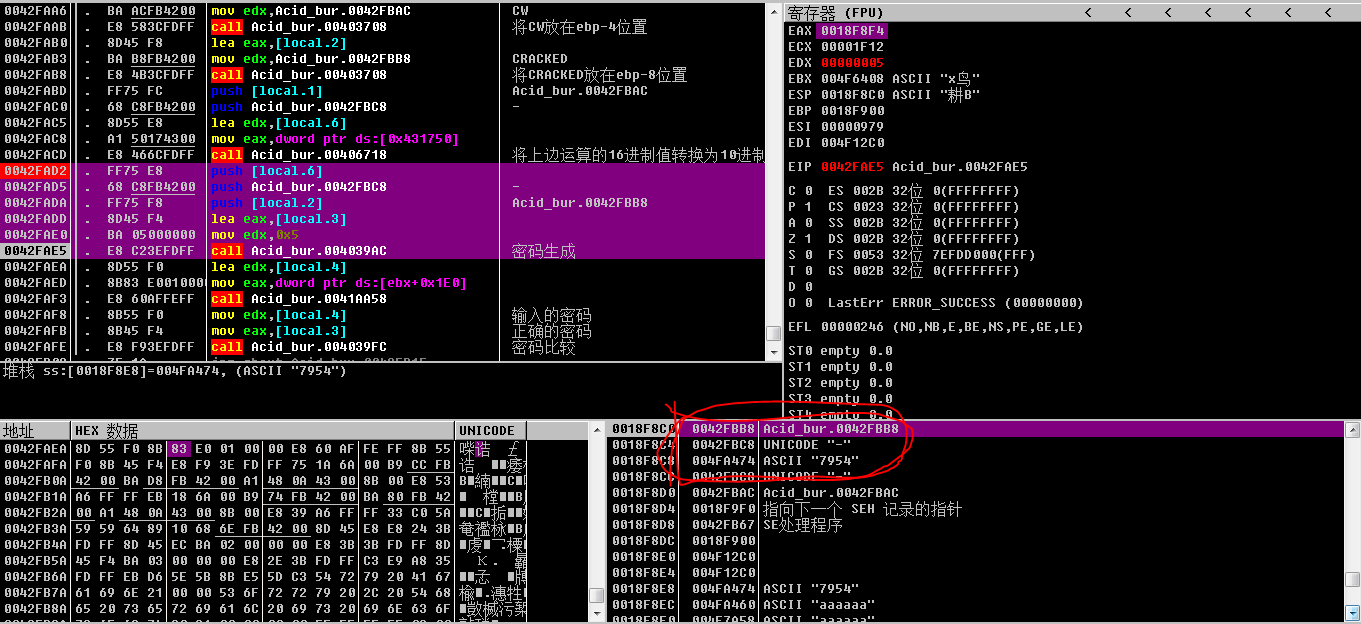Click the HEX 数据 column header in dump
Screen dimensions: 1361x624
(263, 430)
